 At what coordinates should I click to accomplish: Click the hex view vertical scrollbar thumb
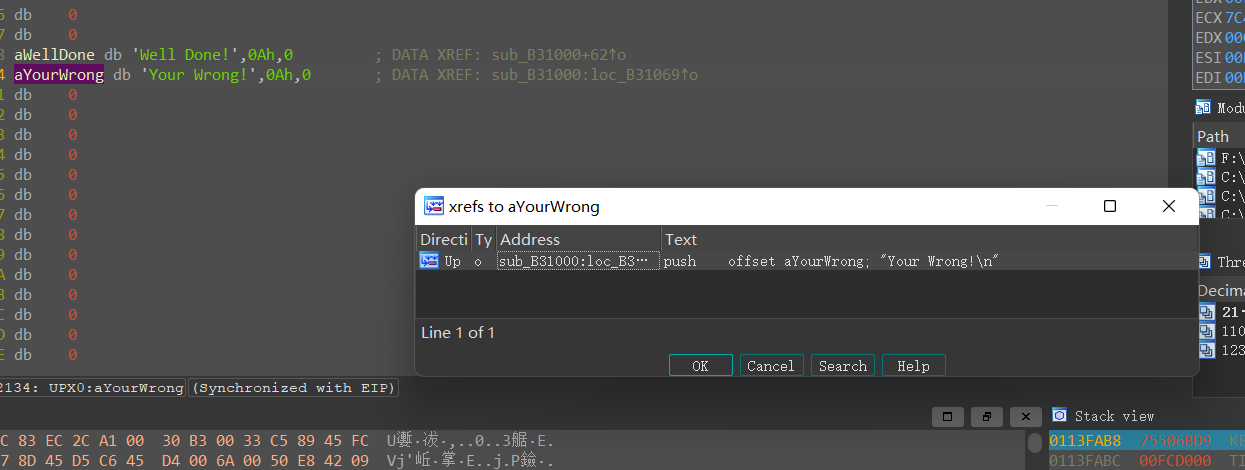point(1034,442)
